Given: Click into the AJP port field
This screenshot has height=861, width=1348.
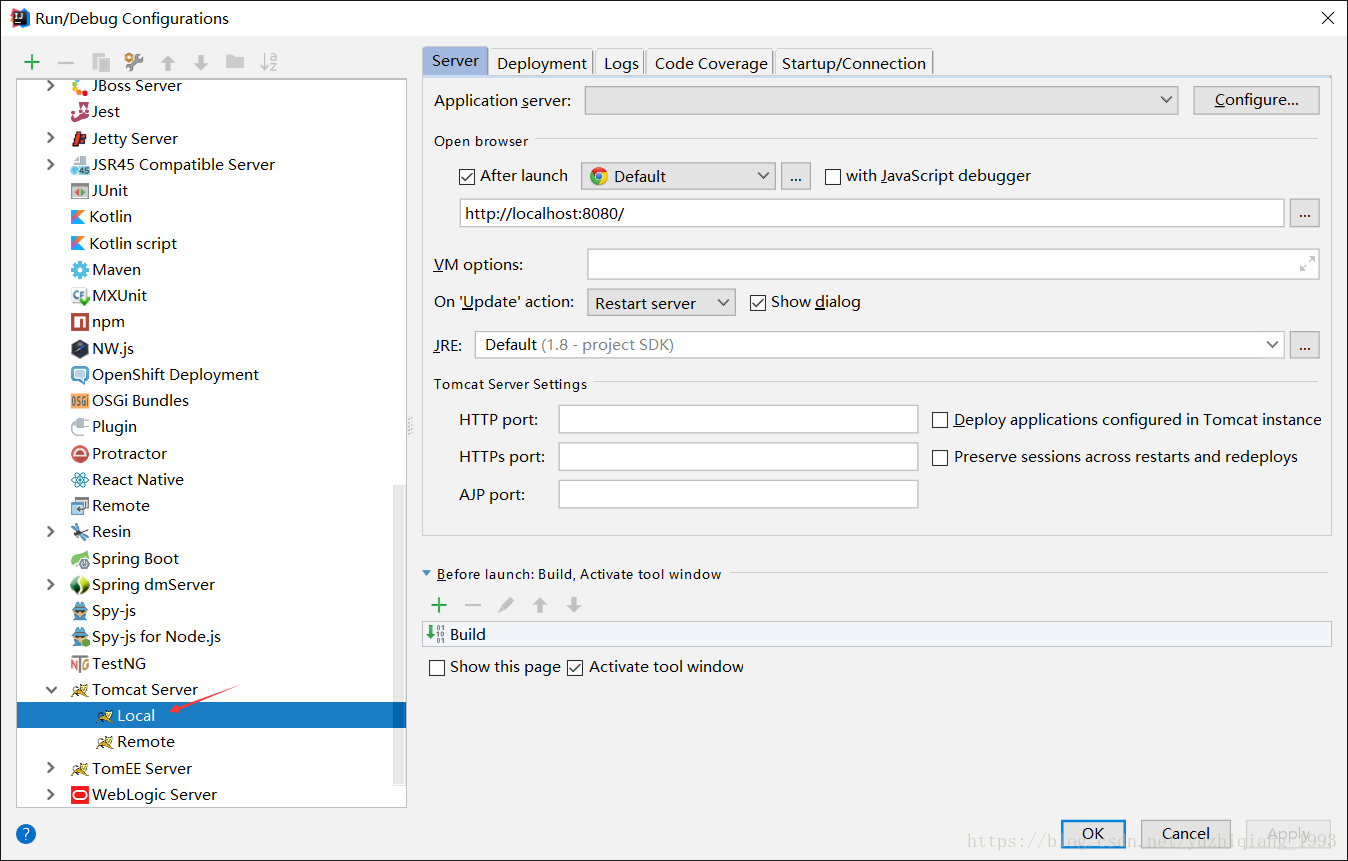Looking at the screenshot, I should (x=738, y=495).
